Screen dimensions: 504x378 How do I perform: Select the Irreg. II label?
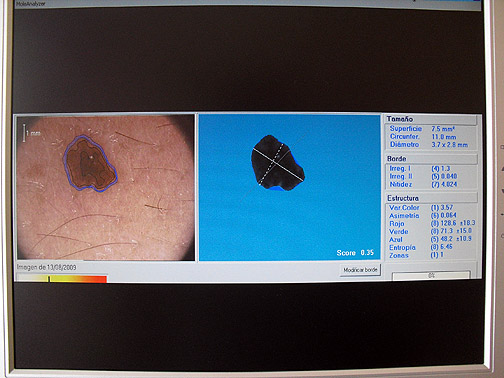point(401,176)
